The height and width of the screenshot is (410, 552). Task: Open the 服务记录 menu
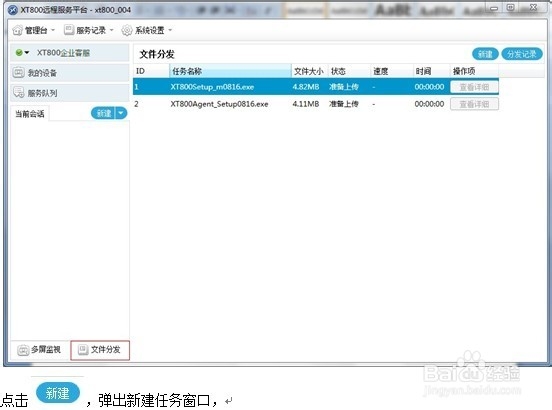[x=89, y=30]
